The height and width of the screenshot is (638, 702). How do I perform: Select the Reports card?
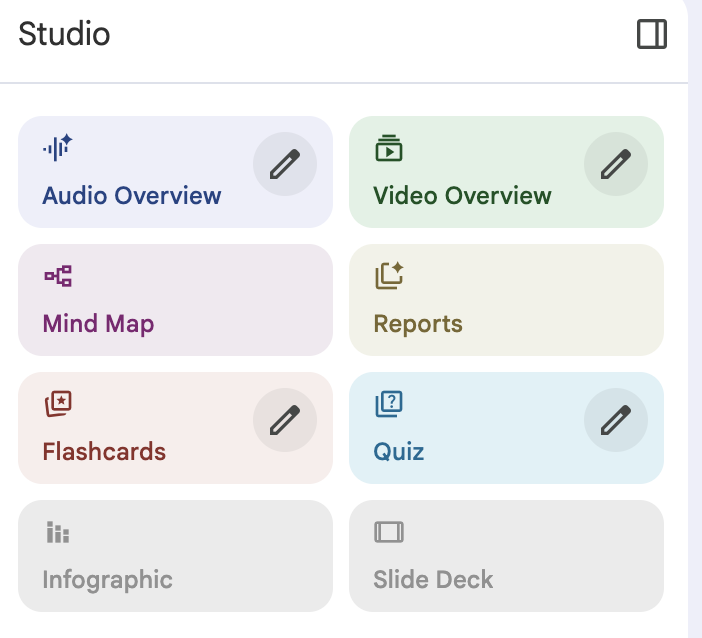pos(506,300)
